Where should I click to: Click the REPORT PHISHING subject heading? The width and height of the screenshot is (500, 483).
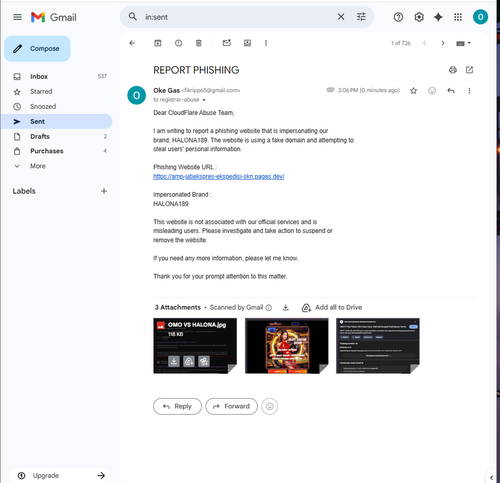(196, 70)
